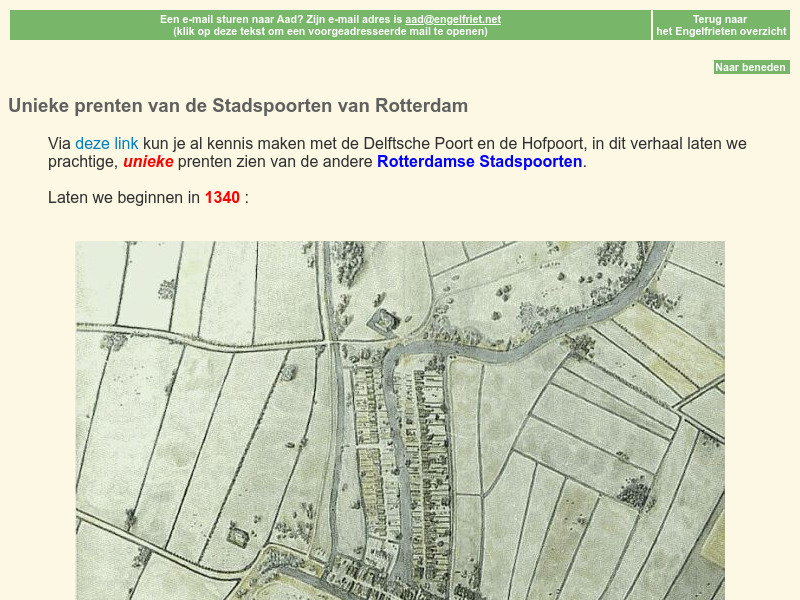The height and width of the screenshot is (600, 800).
Task: Navigate back using the Engelfrieten overzicht button
Action: tap(721, 25)
